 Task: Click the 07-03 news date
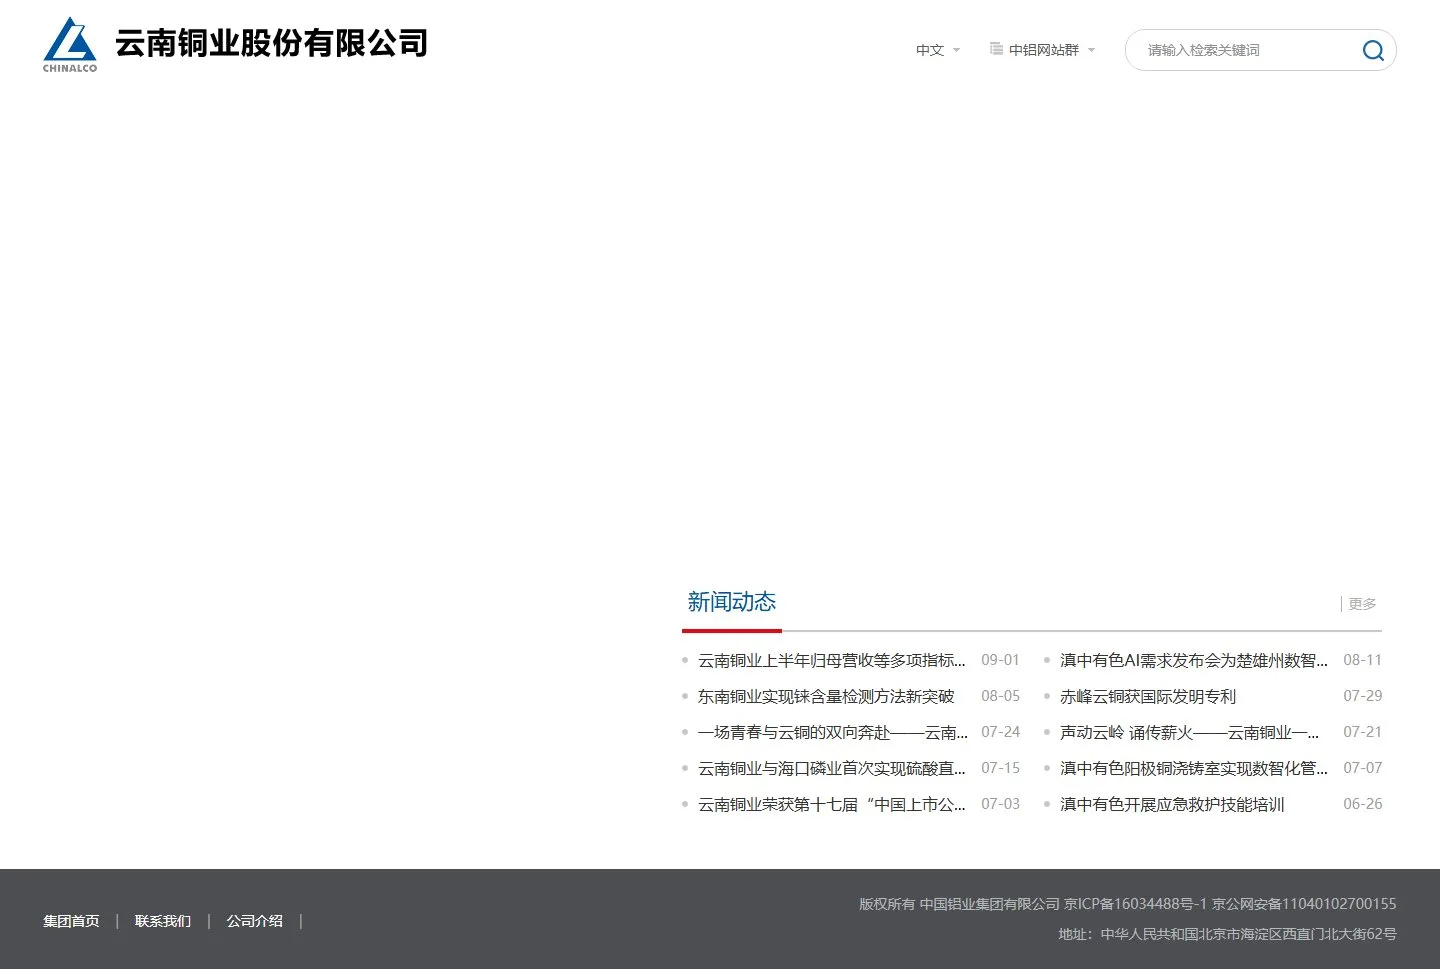pos(1000,804)
